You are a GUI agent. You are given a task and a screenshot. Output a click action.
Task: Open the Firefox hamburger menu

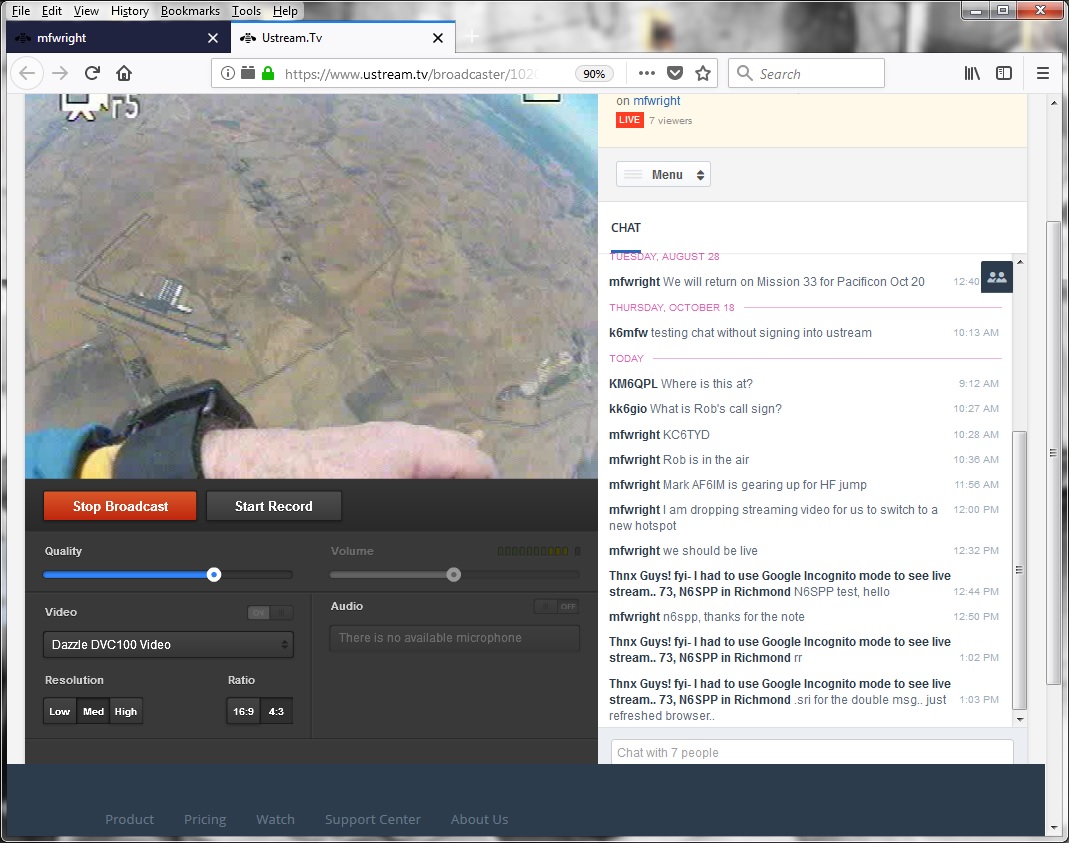(x=1043, y=73)
